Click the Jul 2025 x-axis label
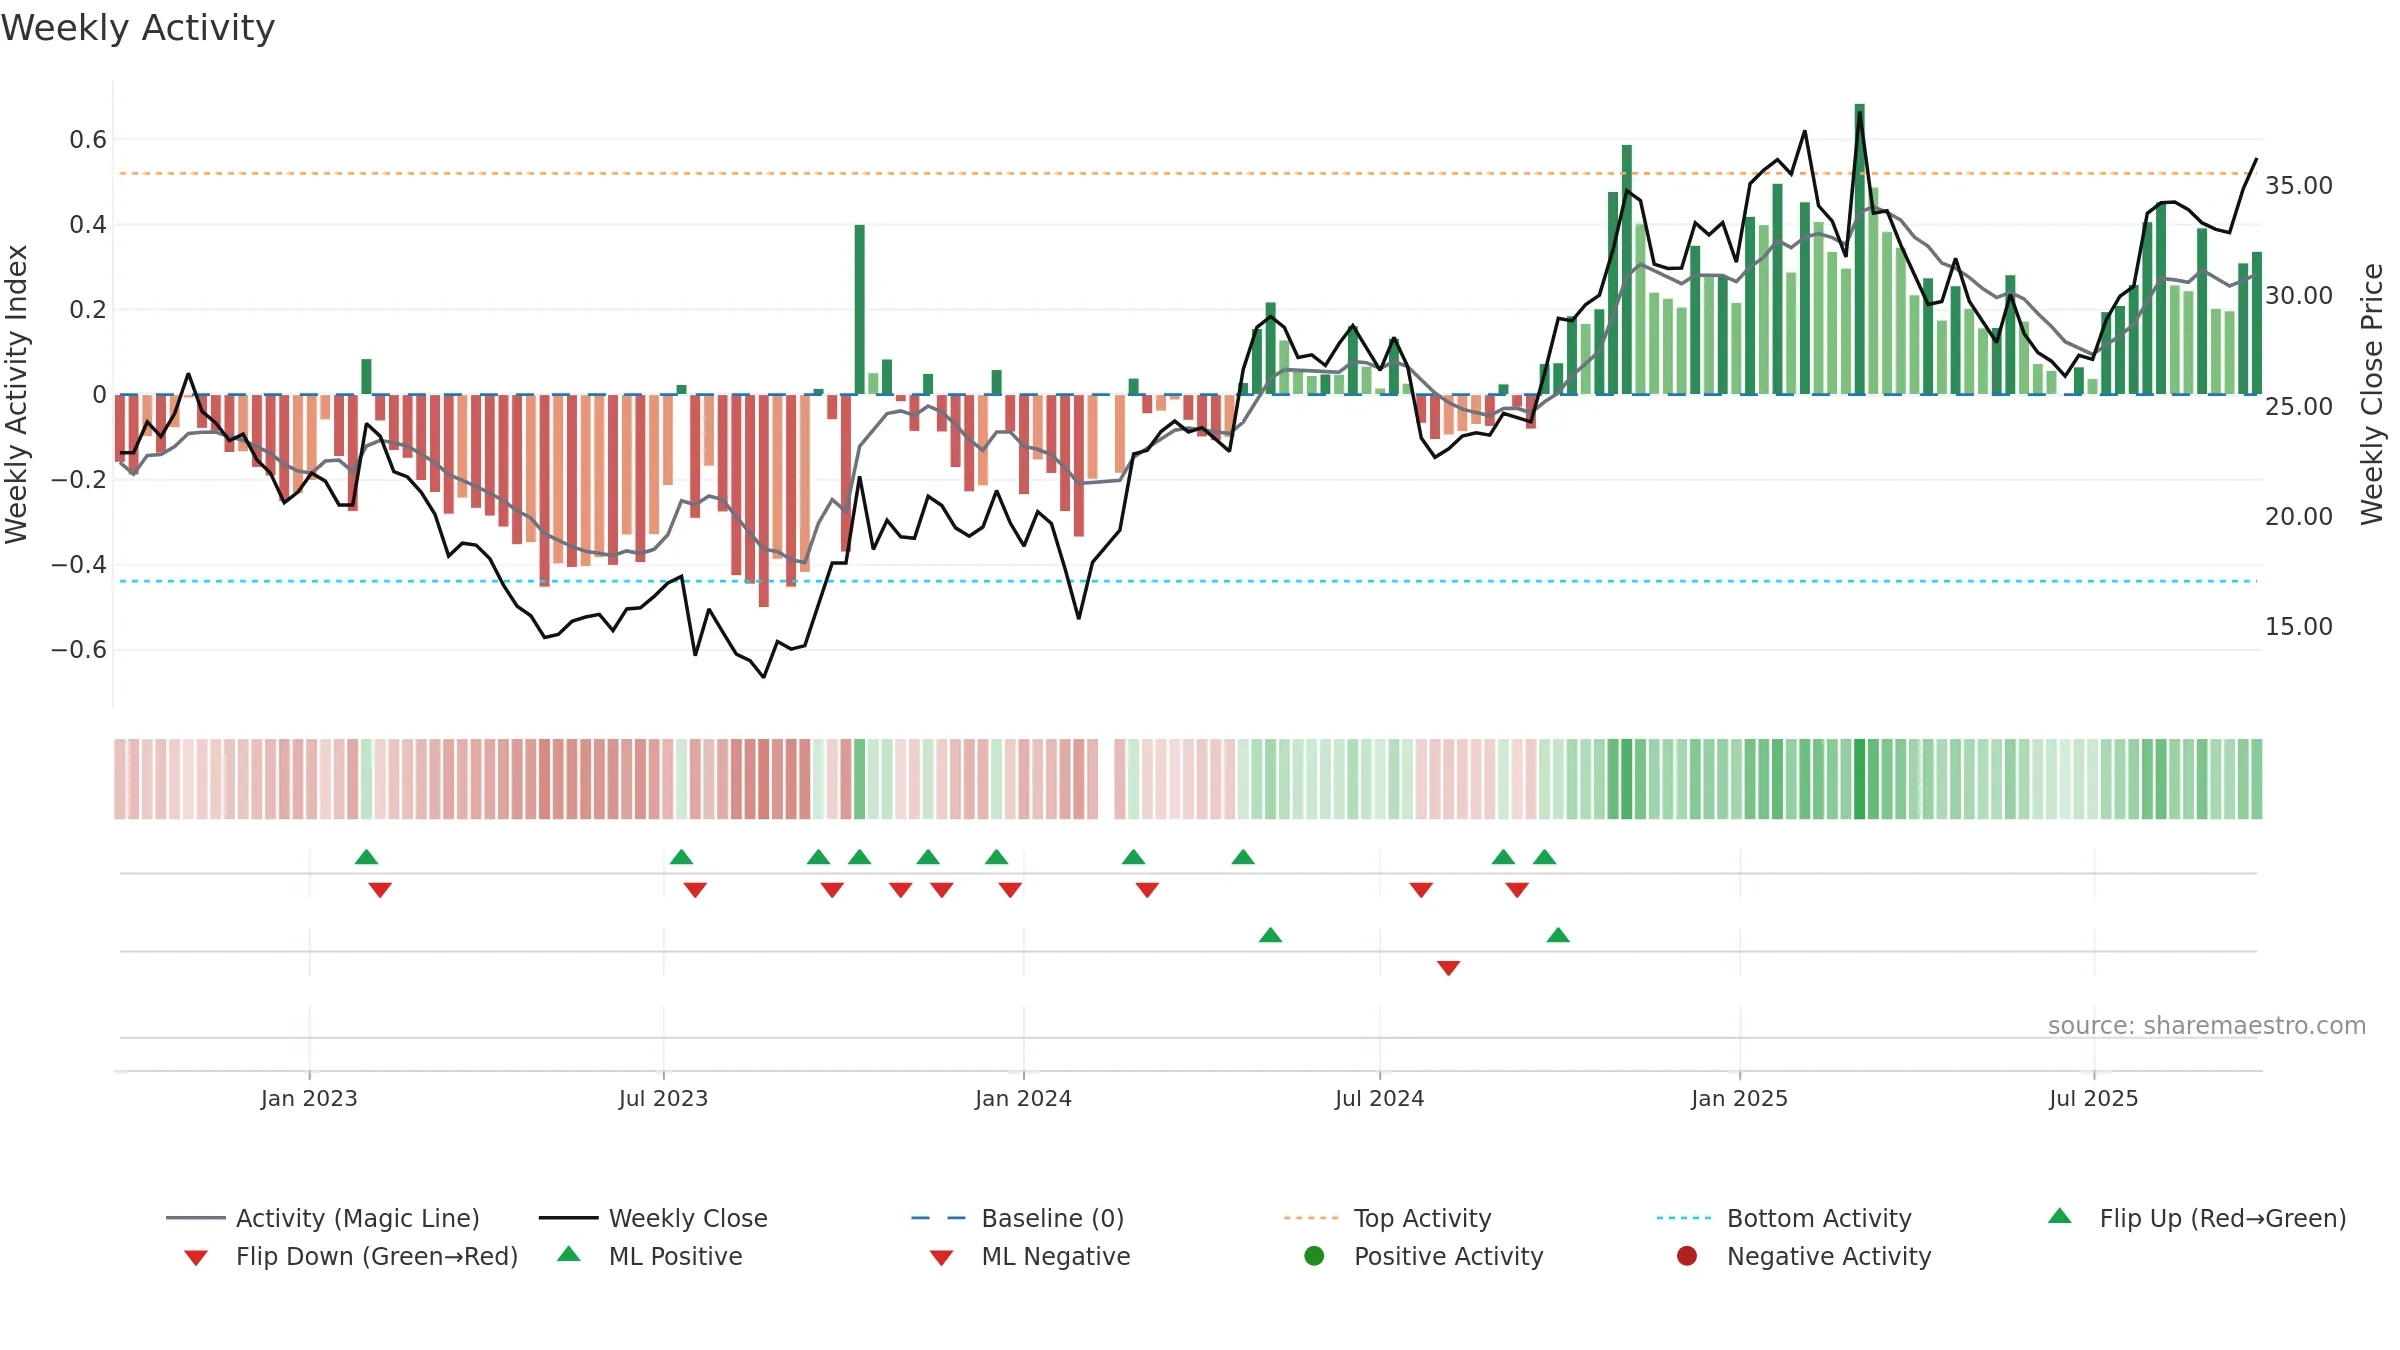2400x1350 pixels. (2093, 1098)
